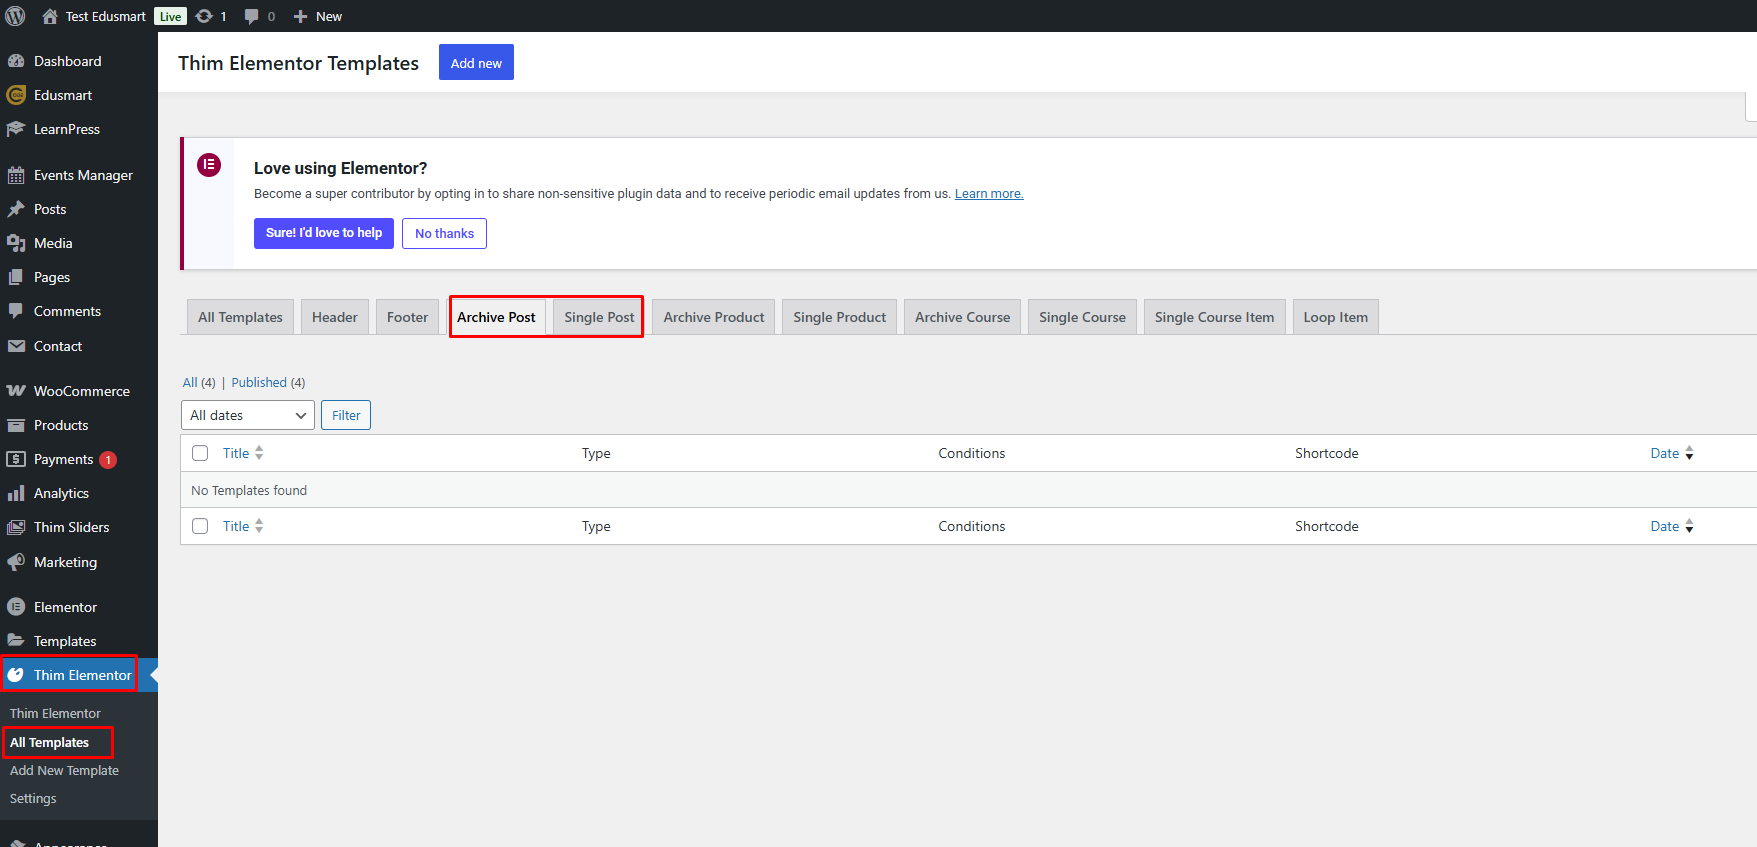Tick the select-all checkbox in table footer
Image resolution: width=1757 pixels, height=847 pixels.
[x=200, y=526]
